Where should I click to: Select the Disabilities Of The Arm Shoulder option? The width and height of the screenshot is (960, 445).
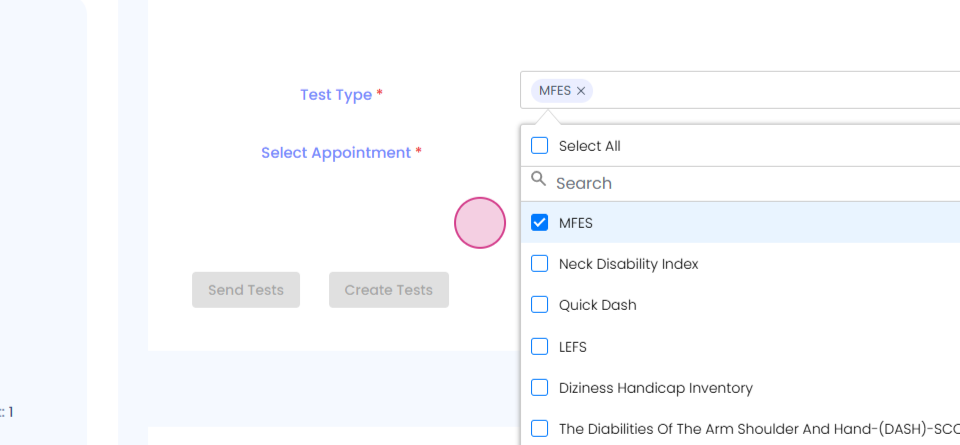point(540,429)
